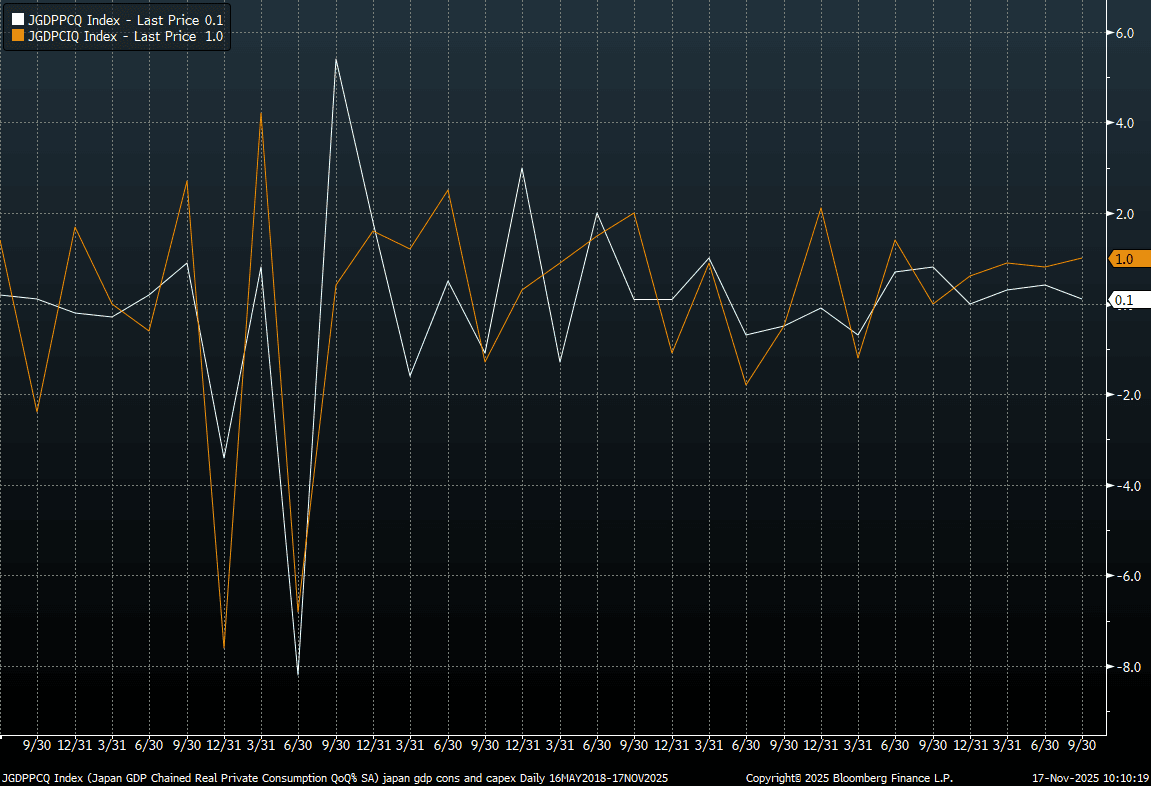The image size is (1151, 786).
Task: Click the white JGDPPCQ legend color swatch
Action: coord(17,20)
